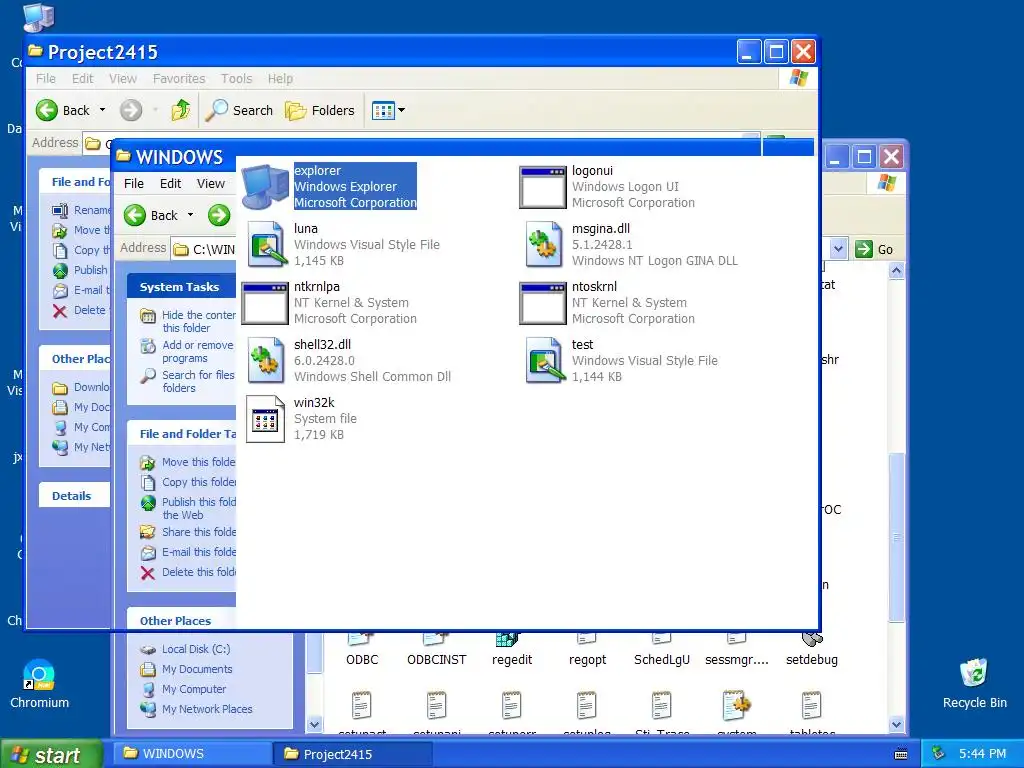Click the Go button in WINDOWS address bar
This screenshot has height=768, width=1024.
pos(874,249)
